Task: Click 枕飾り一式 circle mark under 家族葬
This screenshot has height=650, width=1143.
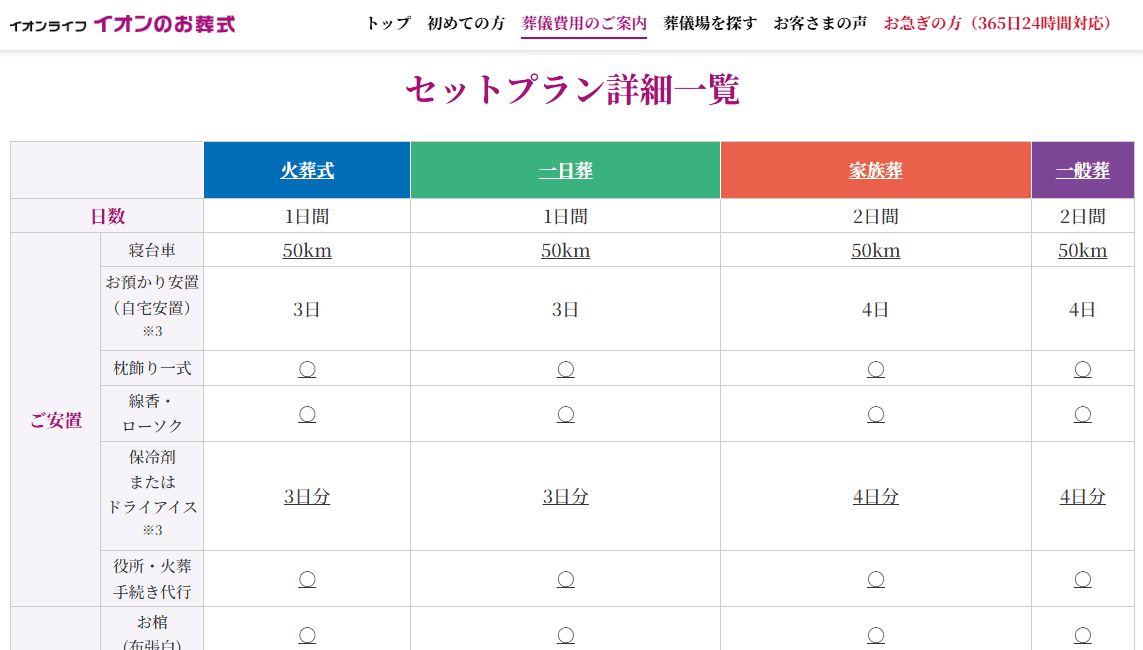Action: (x=876, y=369)
